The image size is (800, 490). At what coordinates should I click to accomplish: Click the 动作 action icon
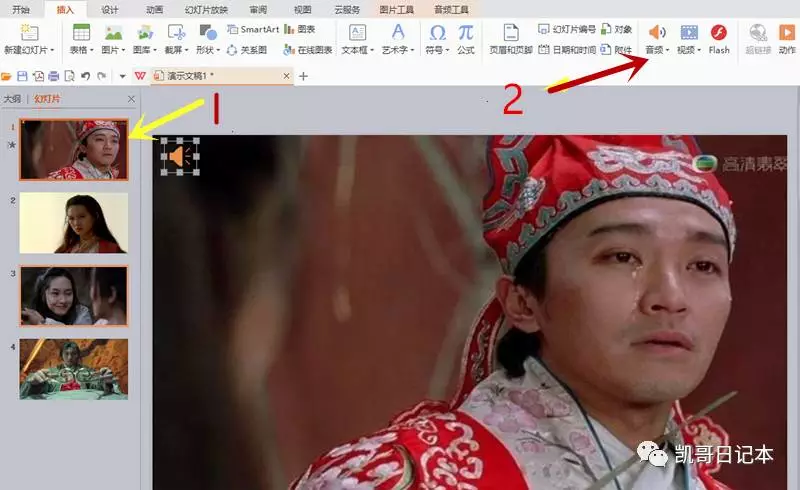pyautogui.click(x=787, y=33)
